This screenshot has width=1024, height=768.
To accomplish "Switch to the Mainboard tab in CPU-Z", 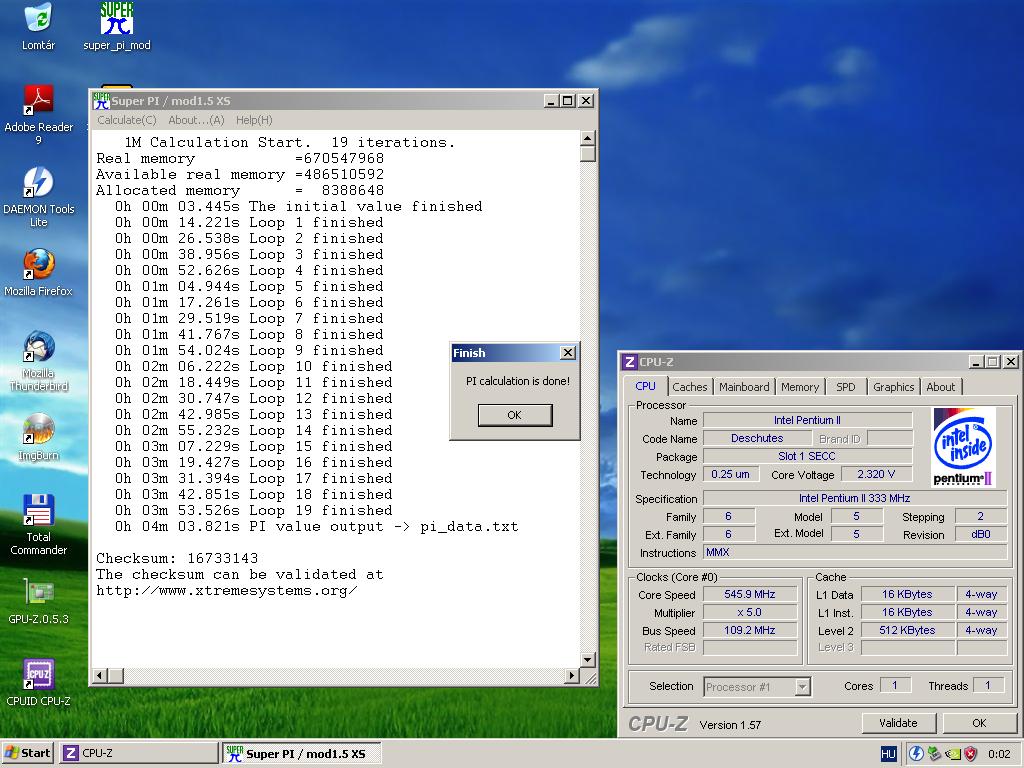I will 744,387.
